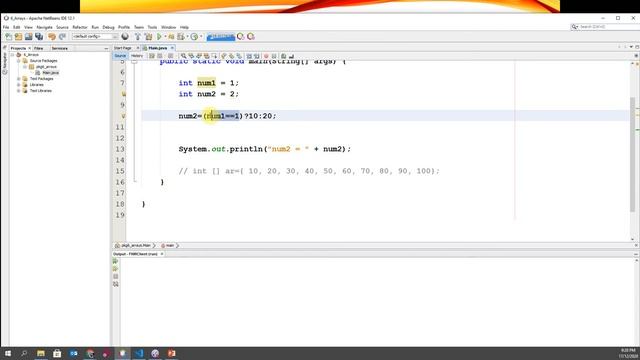Click the New Project toolbar icon
640x360 pixels.
18,37
